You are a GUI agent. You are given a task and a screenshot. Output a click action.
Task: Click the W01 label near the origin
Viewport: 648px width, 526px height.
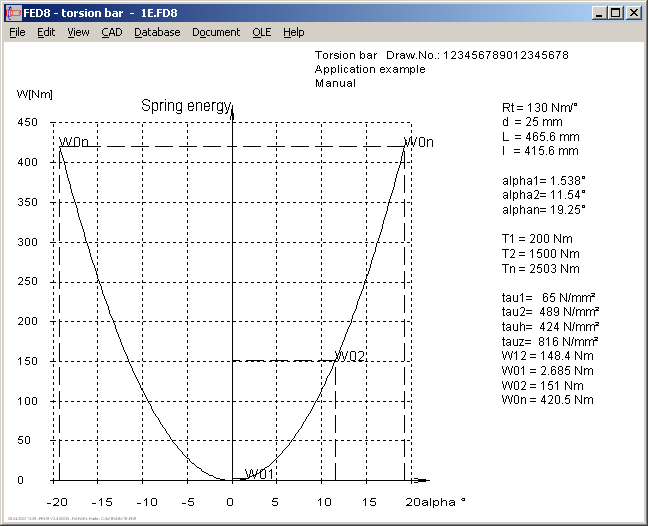260,473
